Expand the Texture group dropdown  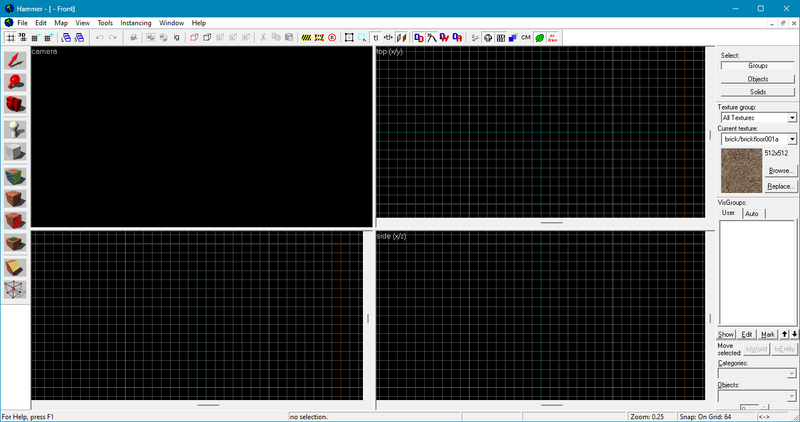(x=791, y=118)
